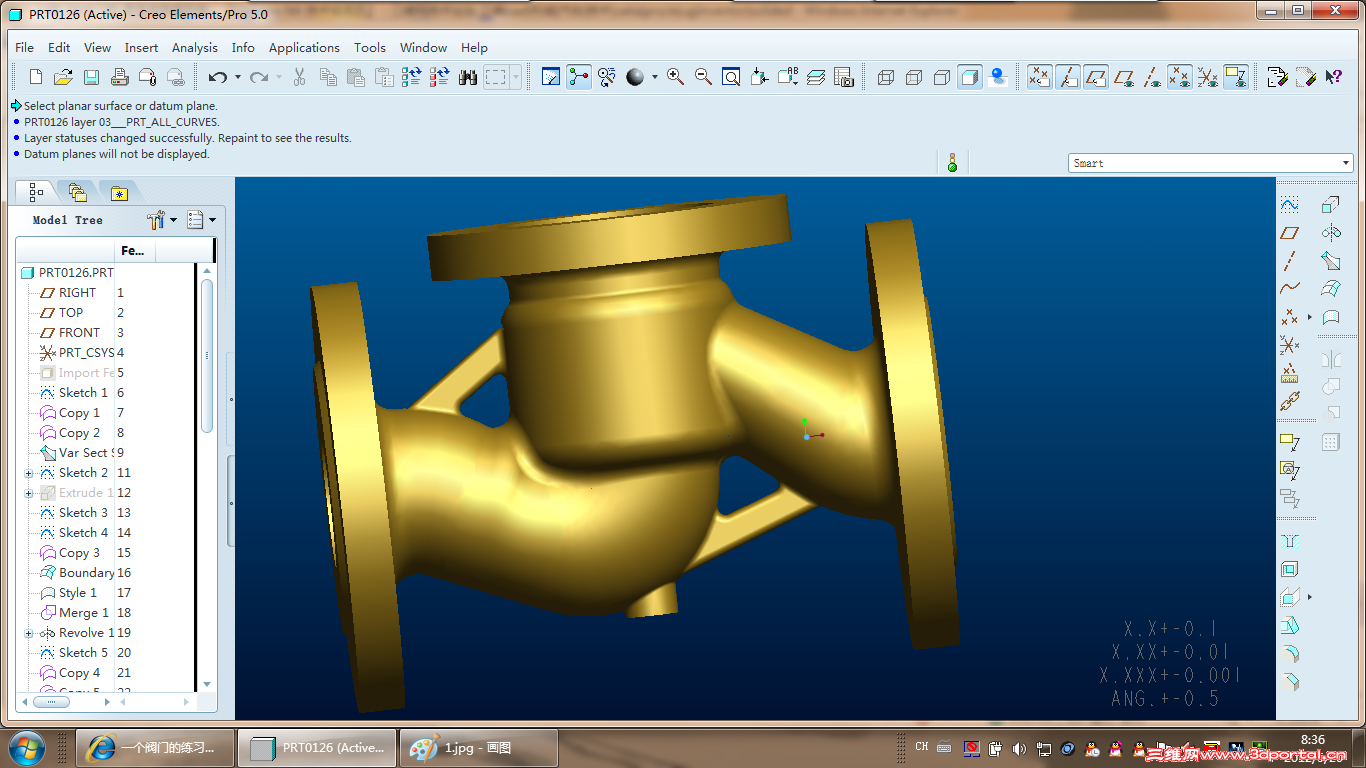This screenshot has height=768, width=1366.
Task: Click the Context-sensitive Help arrow icon
Action: click(1333, 77)
